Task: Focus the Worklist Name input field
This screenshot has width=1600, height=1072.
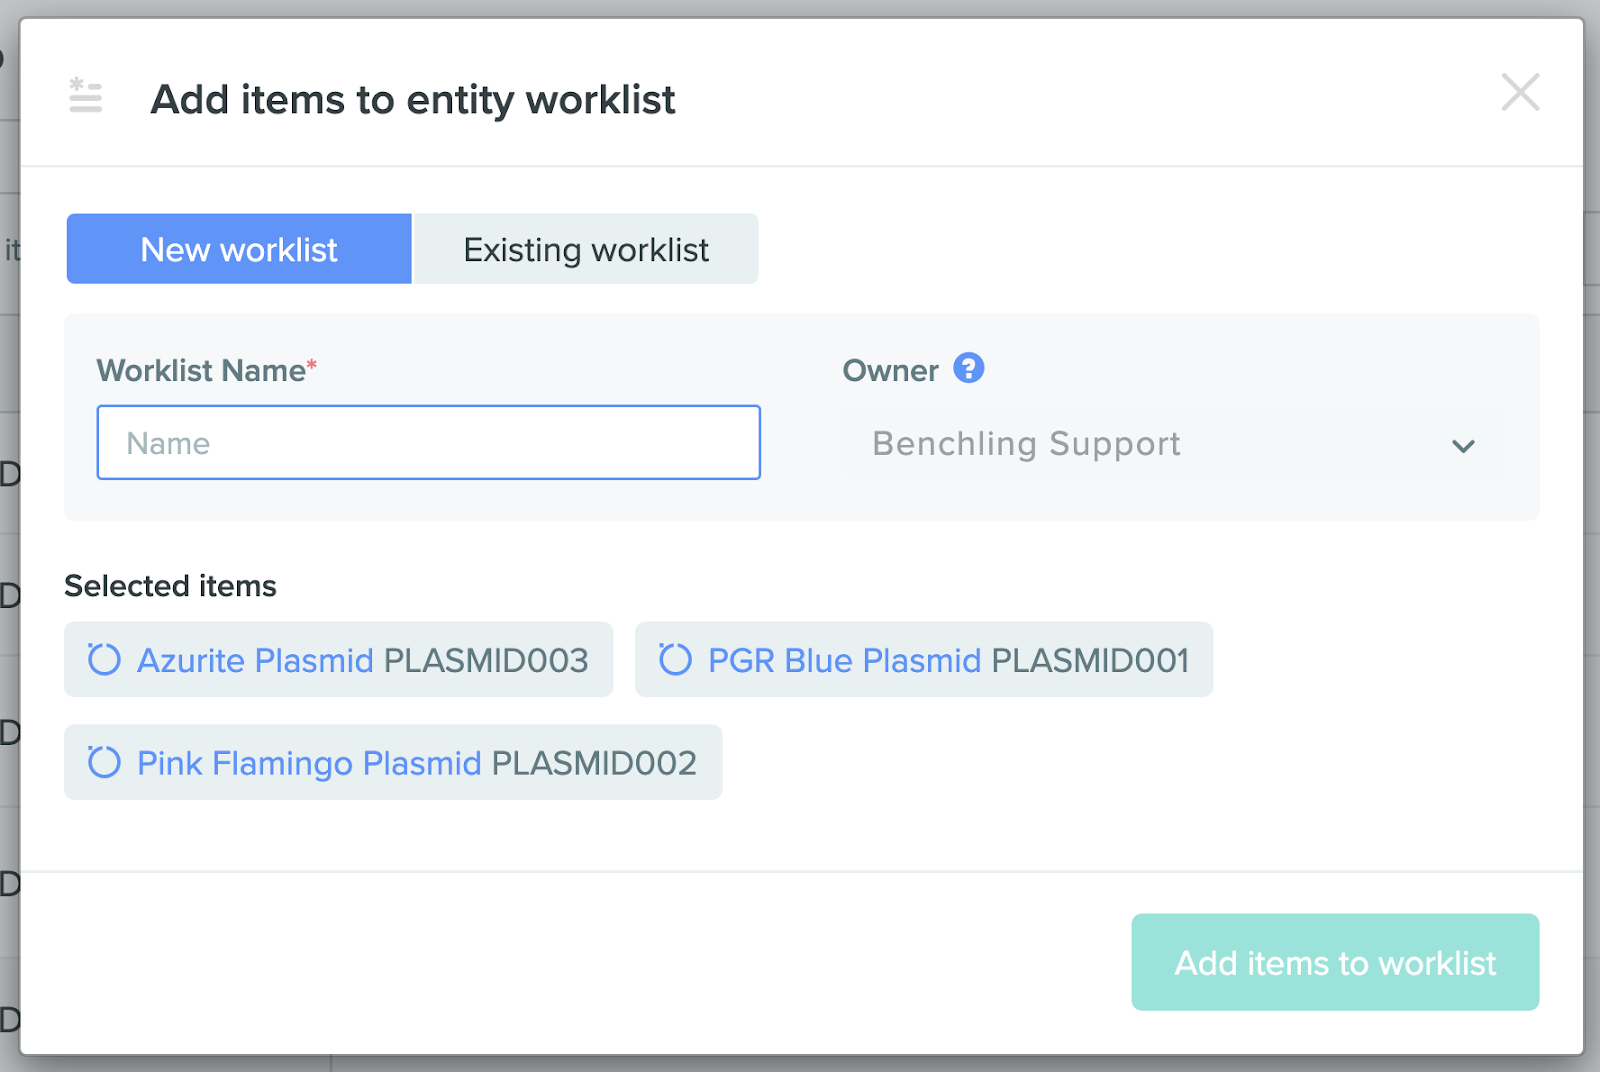Action: [428, 443]
